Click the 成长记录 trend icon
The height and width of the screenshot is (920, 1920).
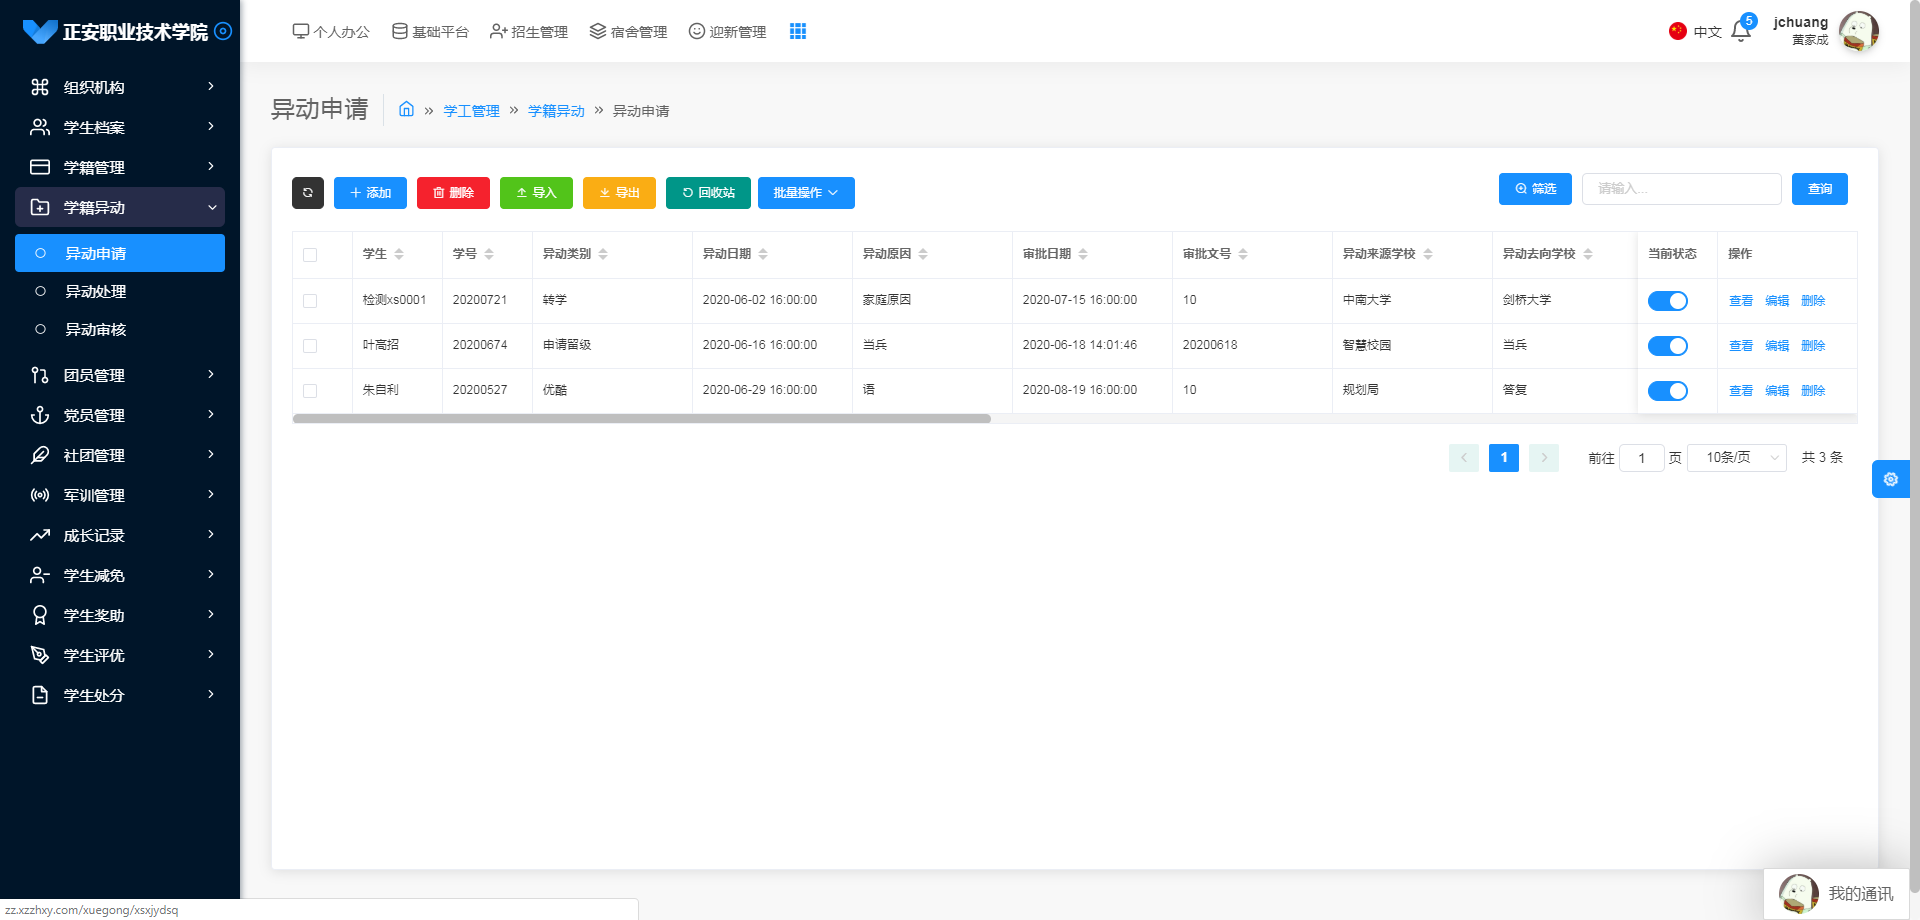pos(40,535)
